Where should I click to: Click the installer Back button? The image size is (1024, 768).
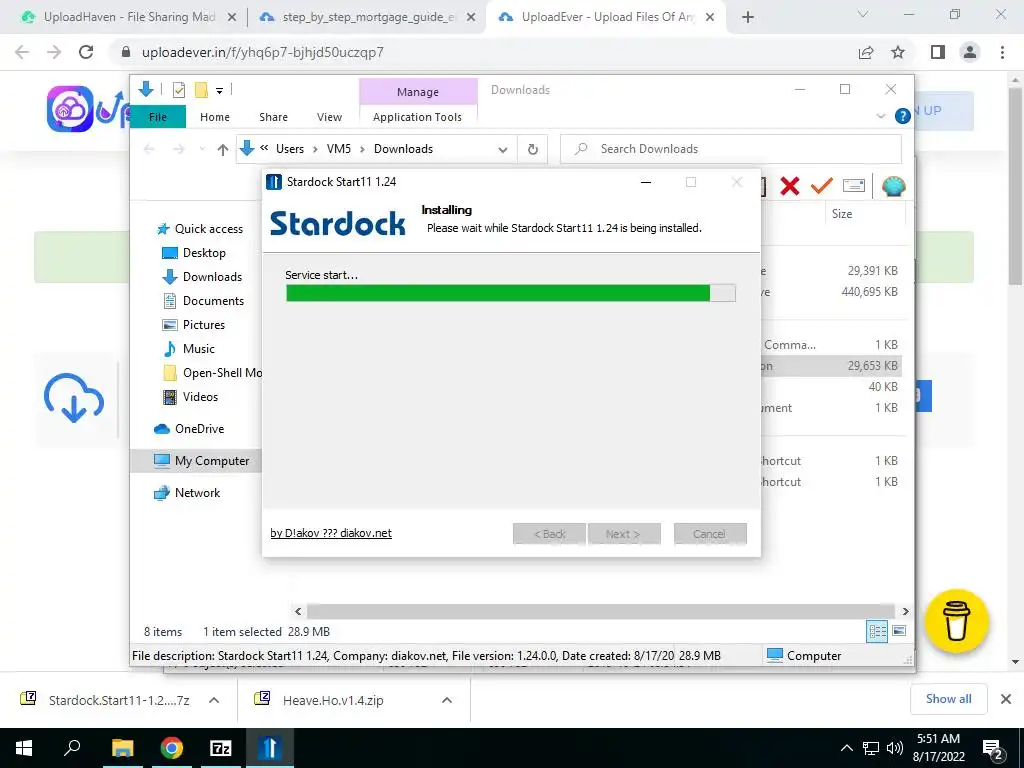click(x=549, y=534)
